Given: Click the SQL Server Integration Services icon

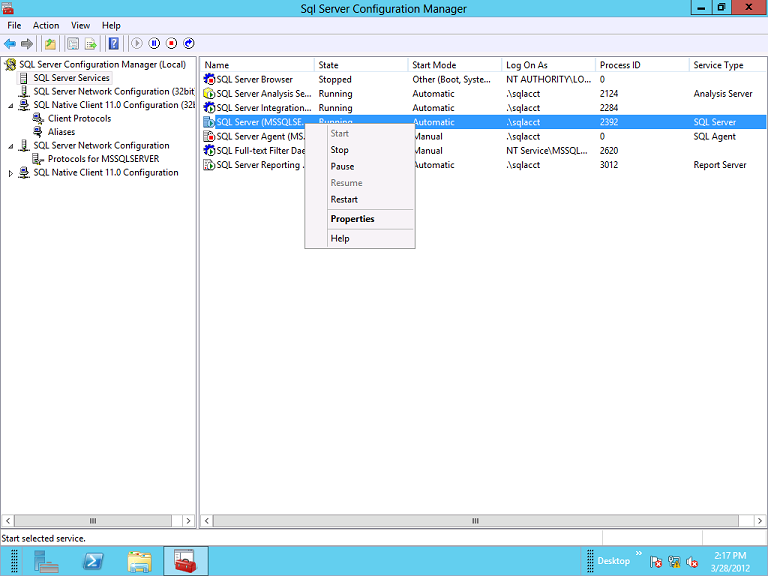Looking at the screenshot, I should [x=209, y=108].
